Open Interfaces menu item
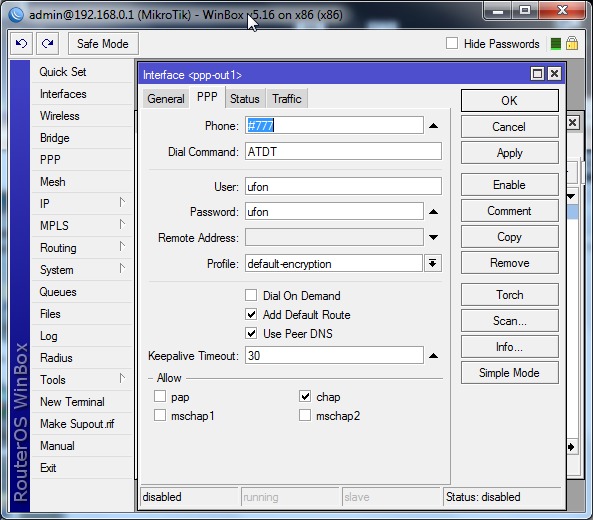Screen dimensions: 593x520 pyautogui.click(x=81, y=94)
